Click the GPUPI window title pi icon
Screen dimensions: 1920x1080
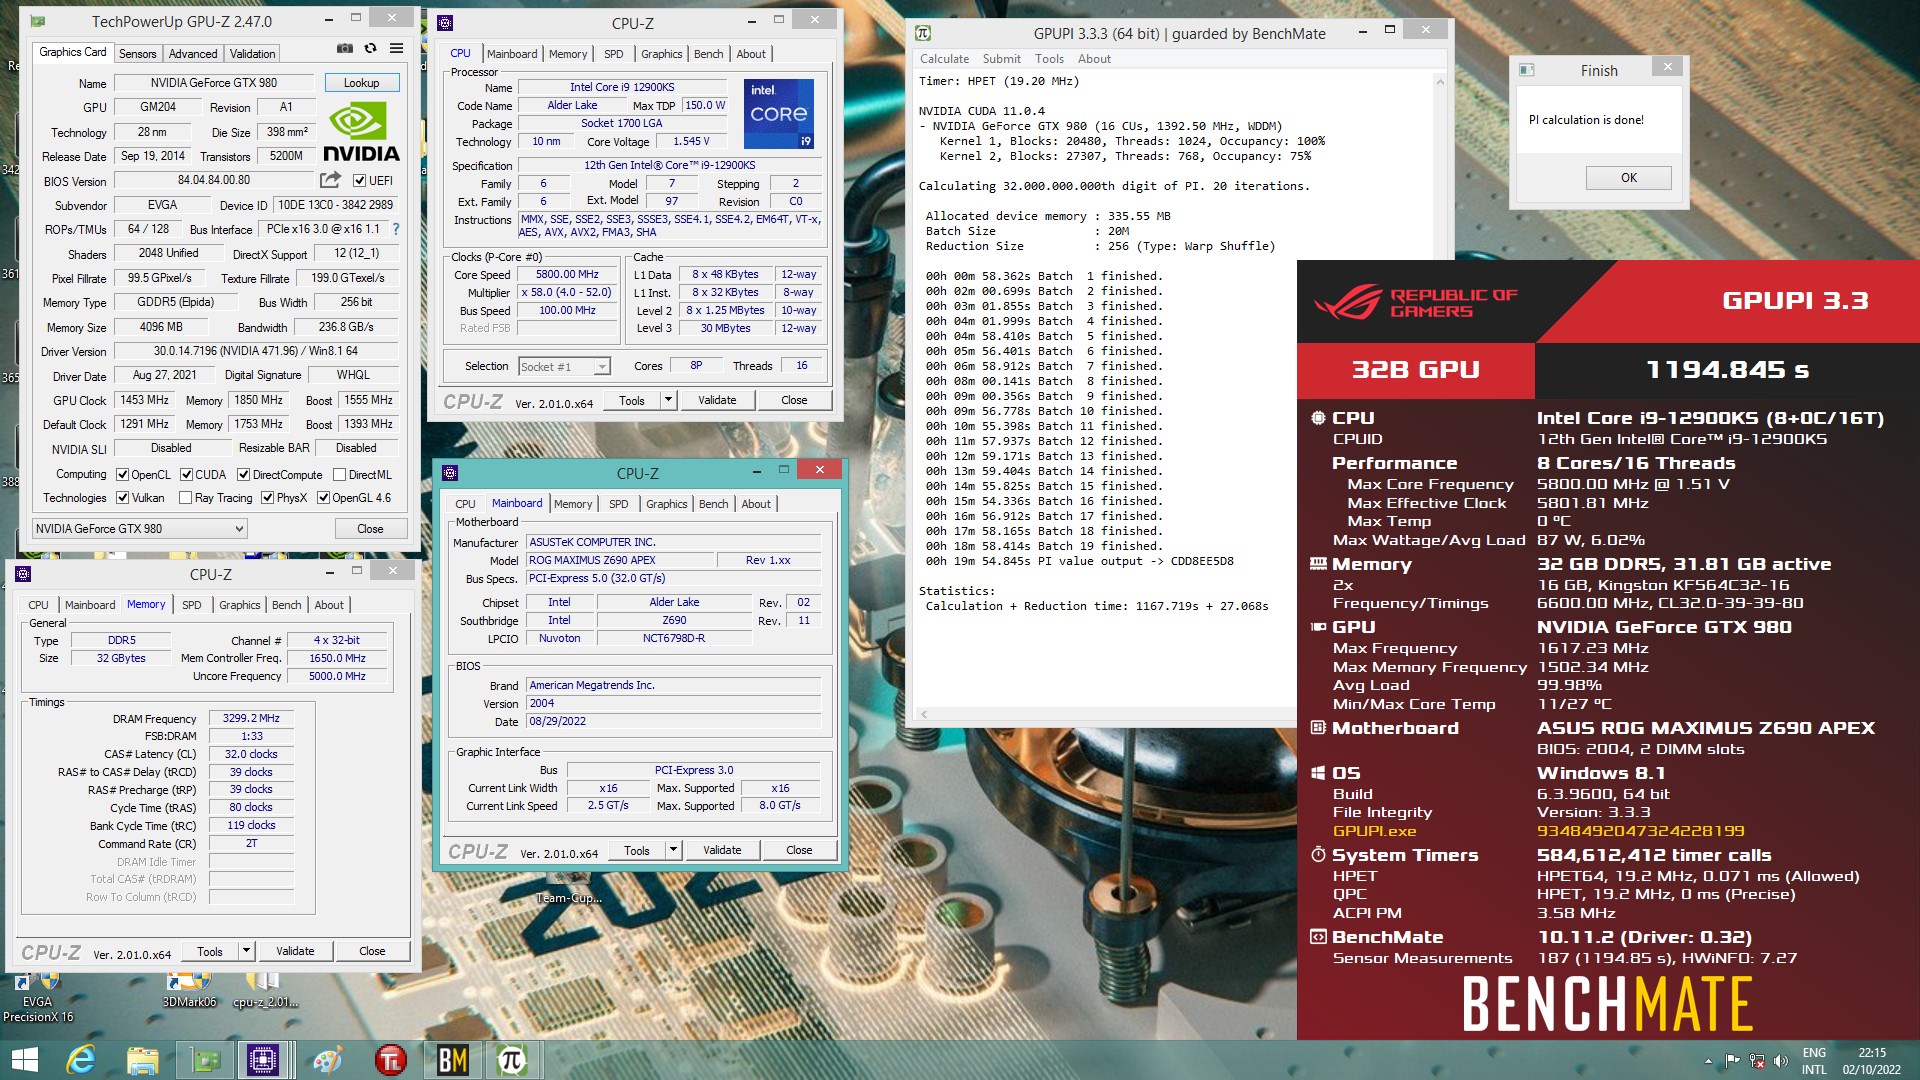click(x=922, y=33)
